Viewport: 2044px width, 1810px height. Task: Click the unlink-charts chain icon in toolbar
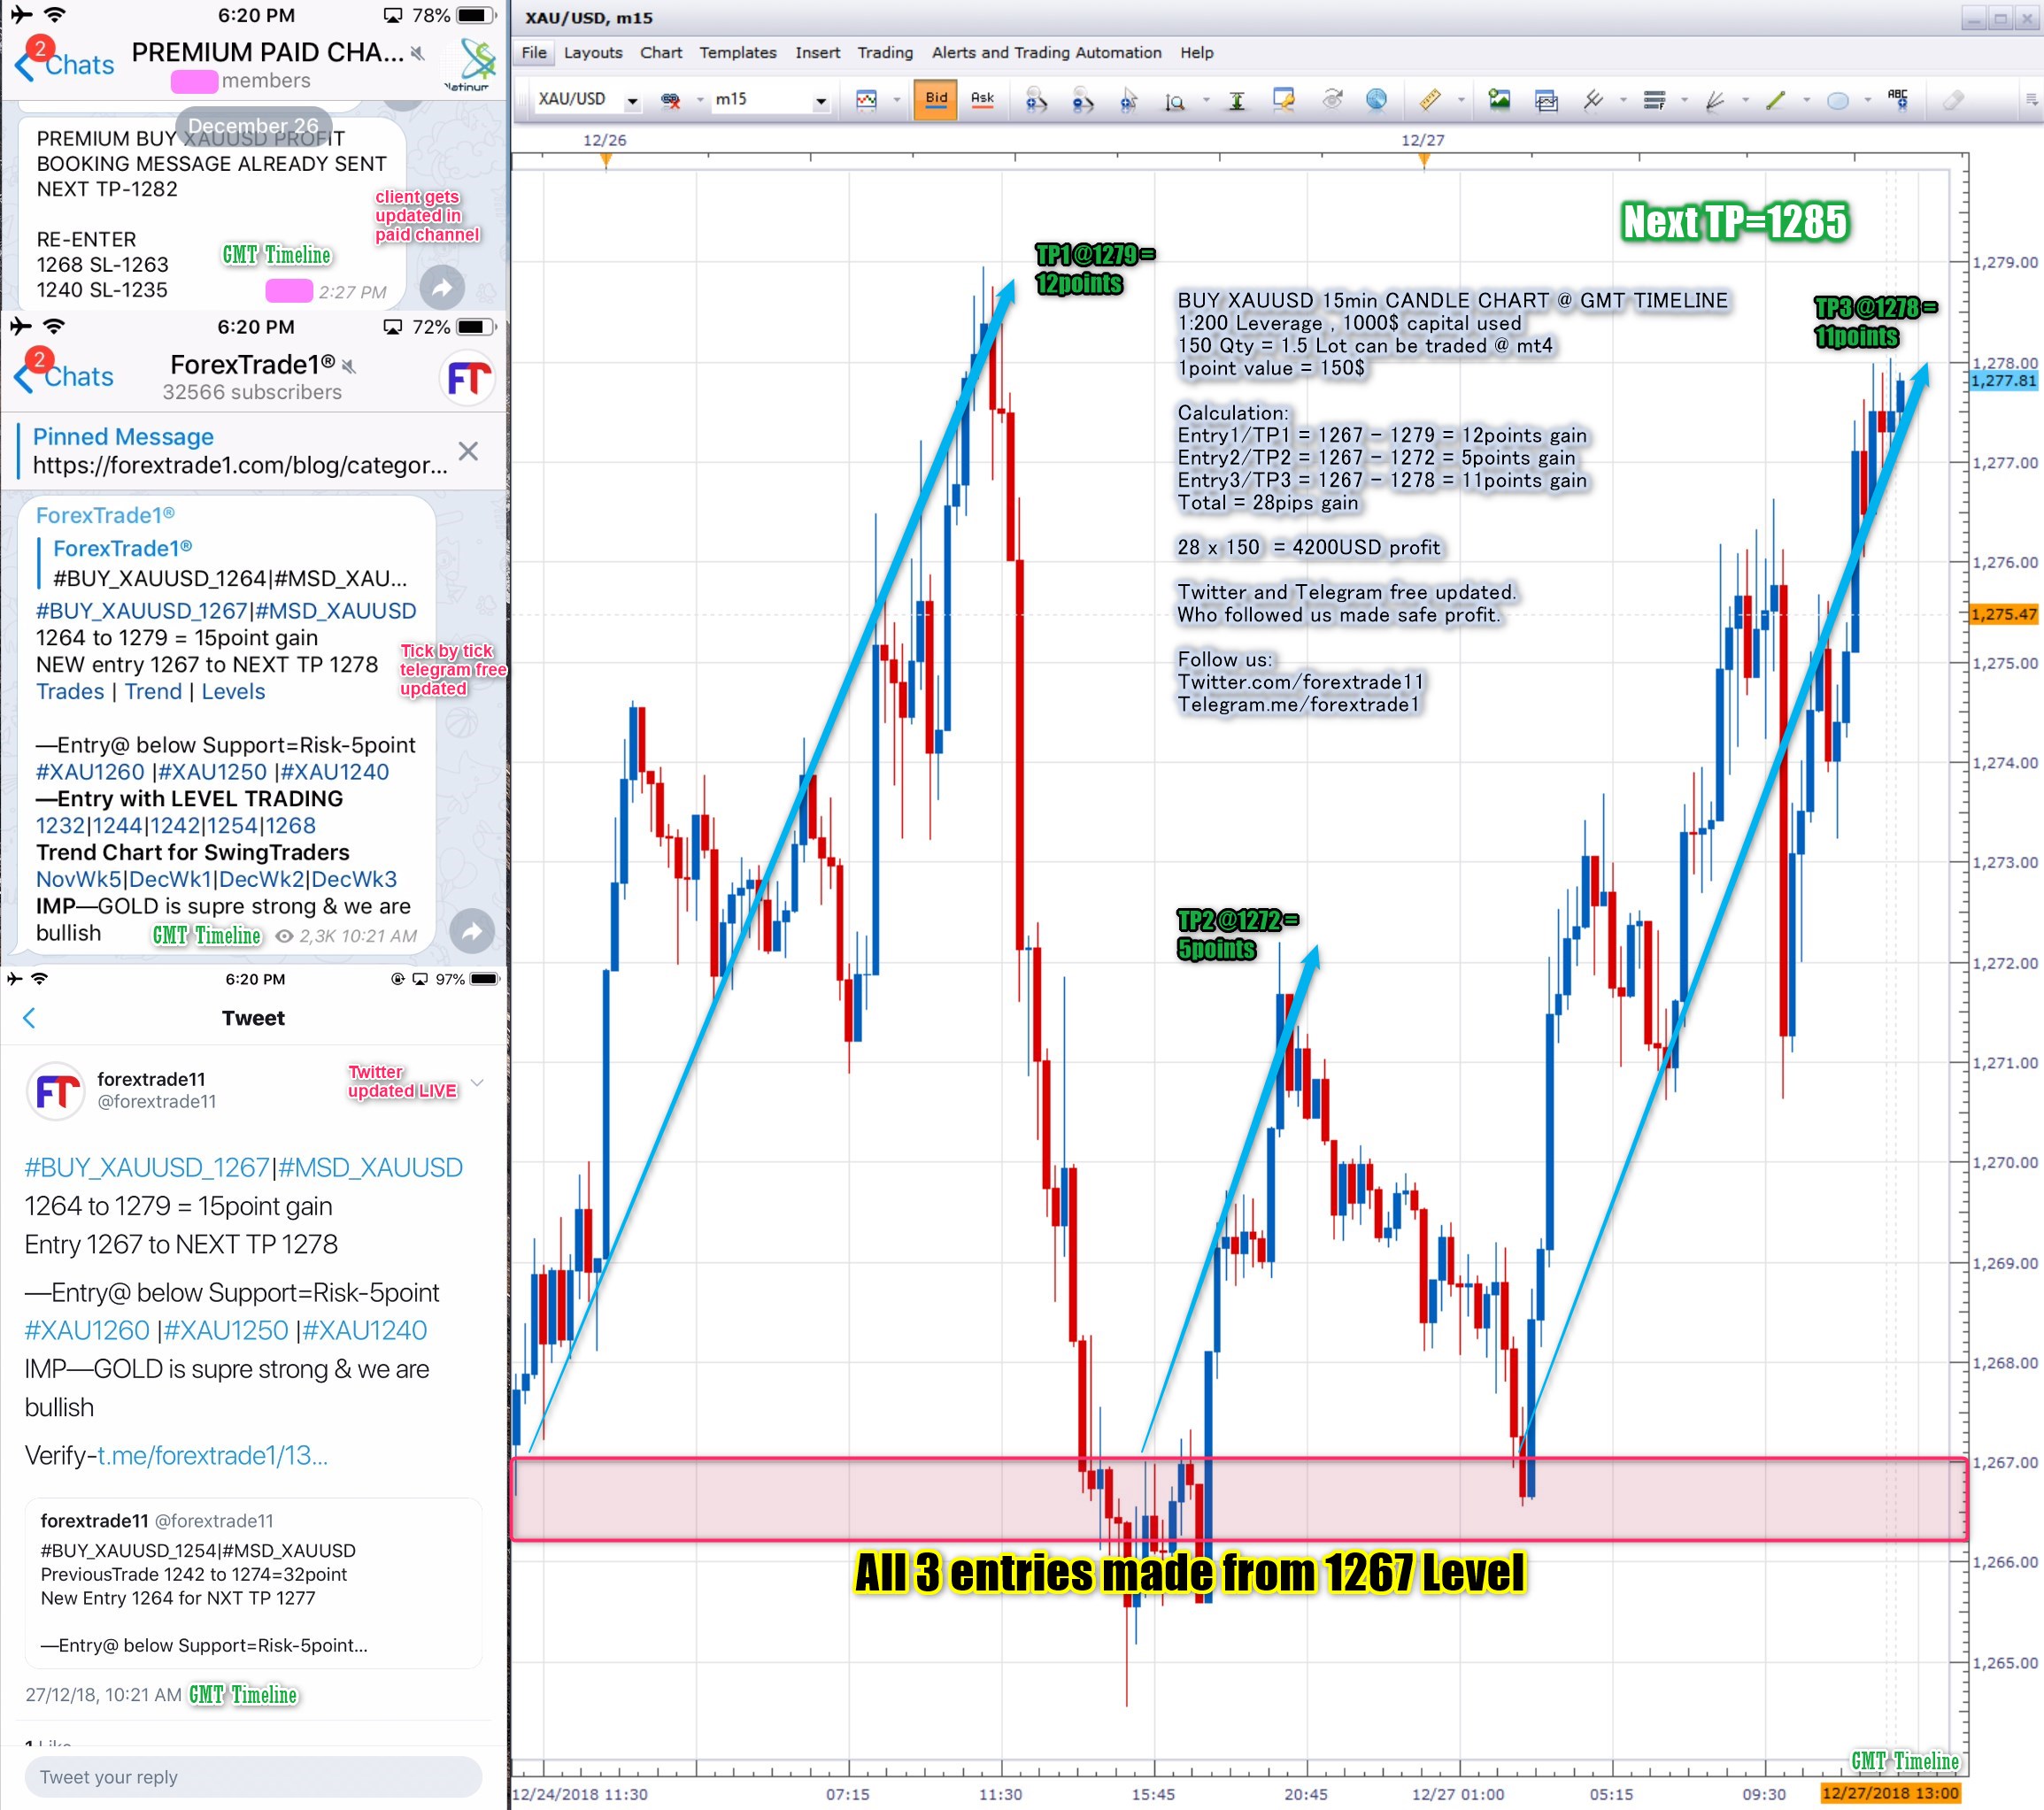point(671,99)
